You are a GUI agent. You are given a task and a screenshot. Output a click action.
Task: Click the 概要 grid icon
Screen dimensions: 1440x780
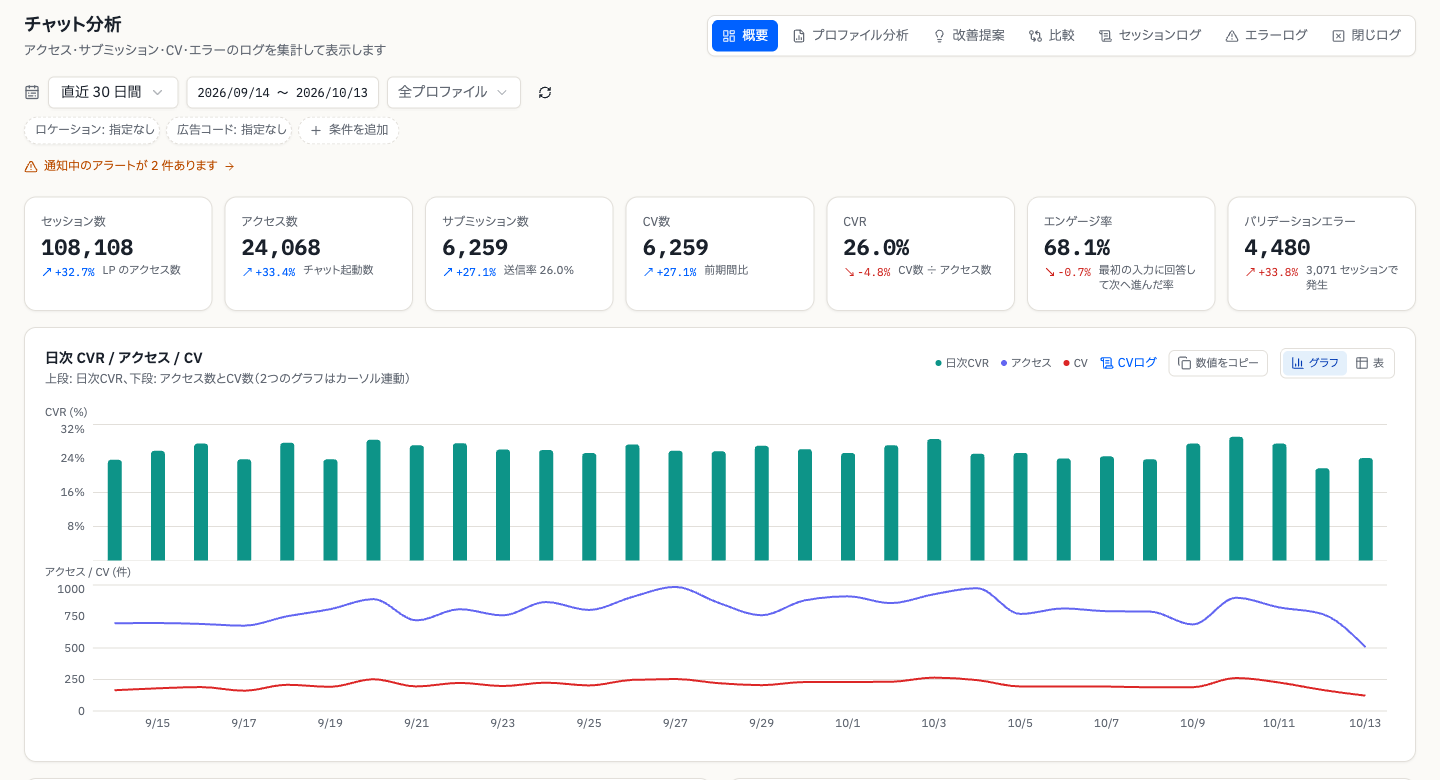pos(729,36)
